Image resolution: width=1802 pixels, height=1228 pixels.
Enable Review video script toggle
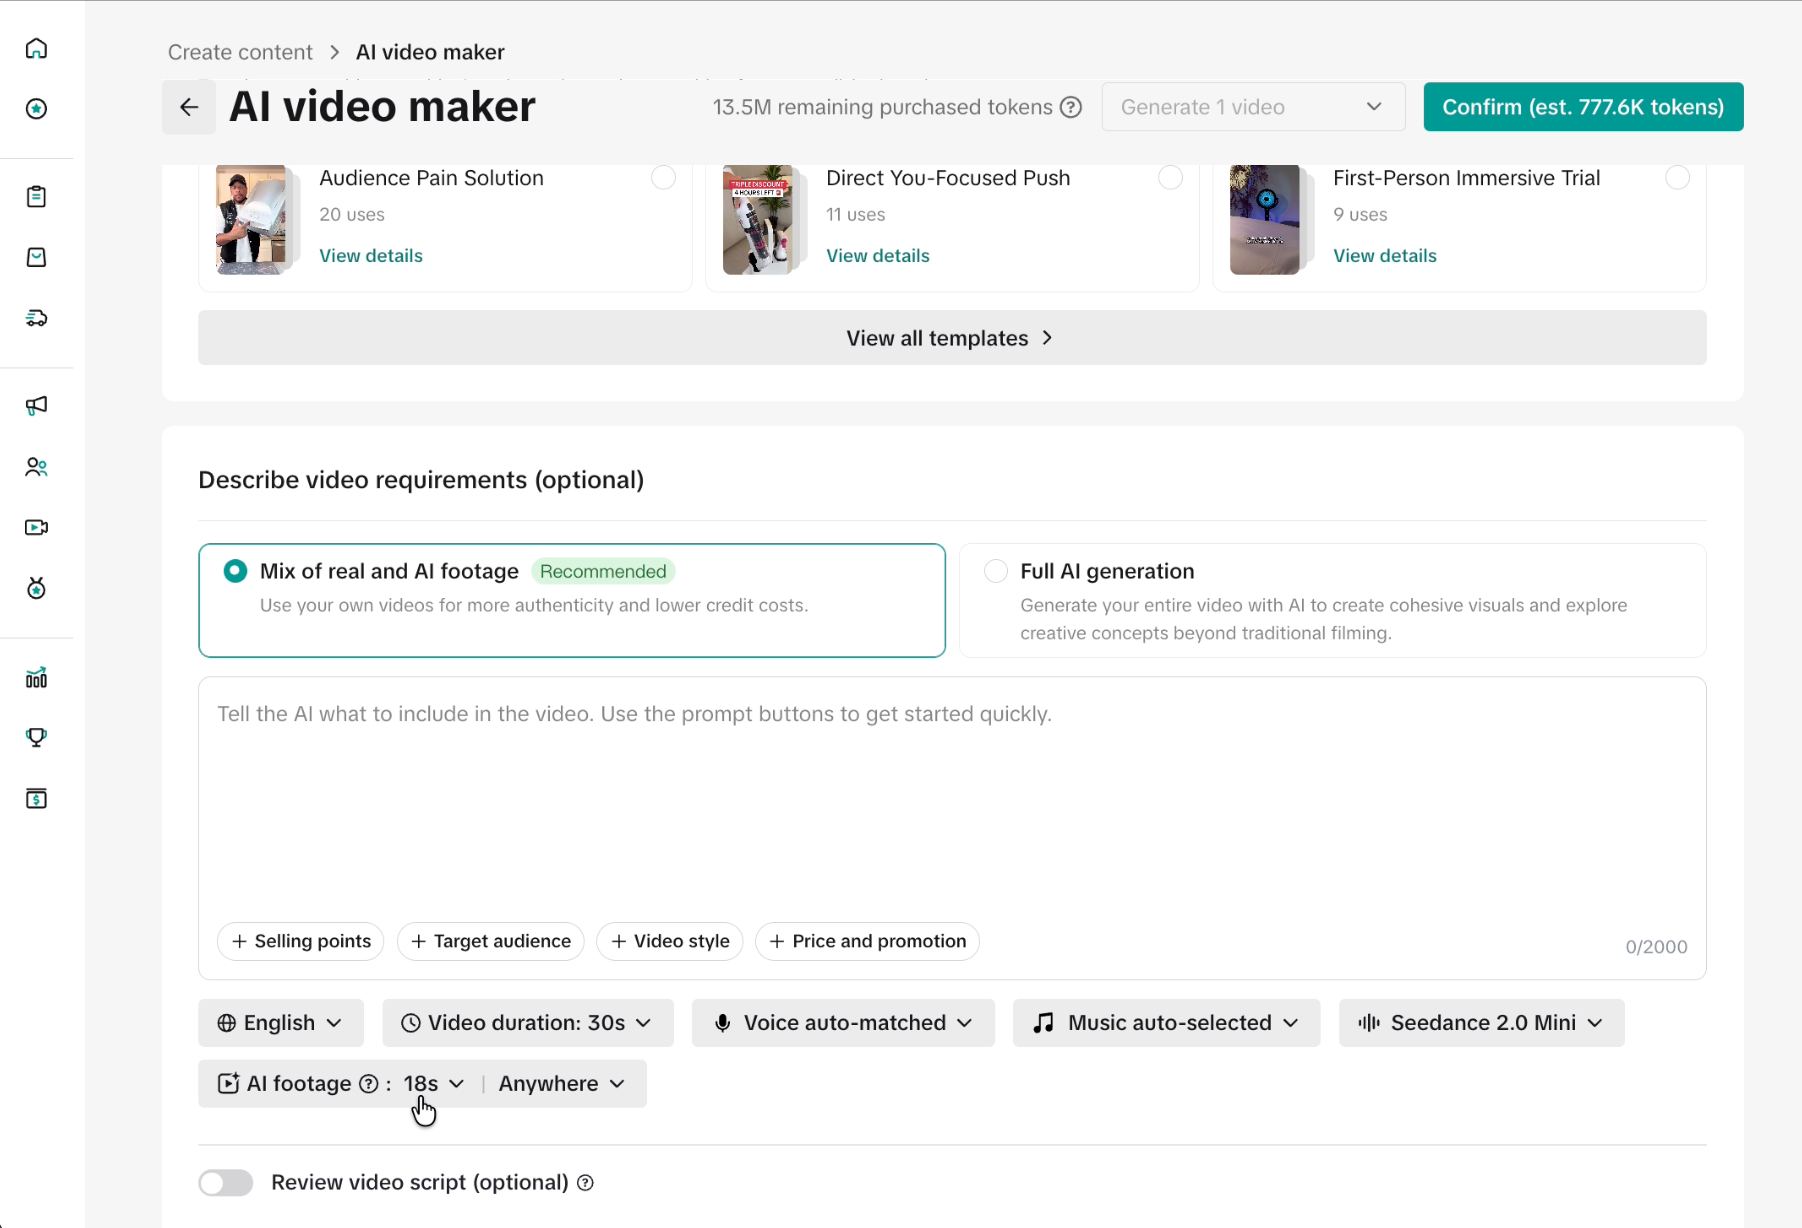tap(226, 1183)
